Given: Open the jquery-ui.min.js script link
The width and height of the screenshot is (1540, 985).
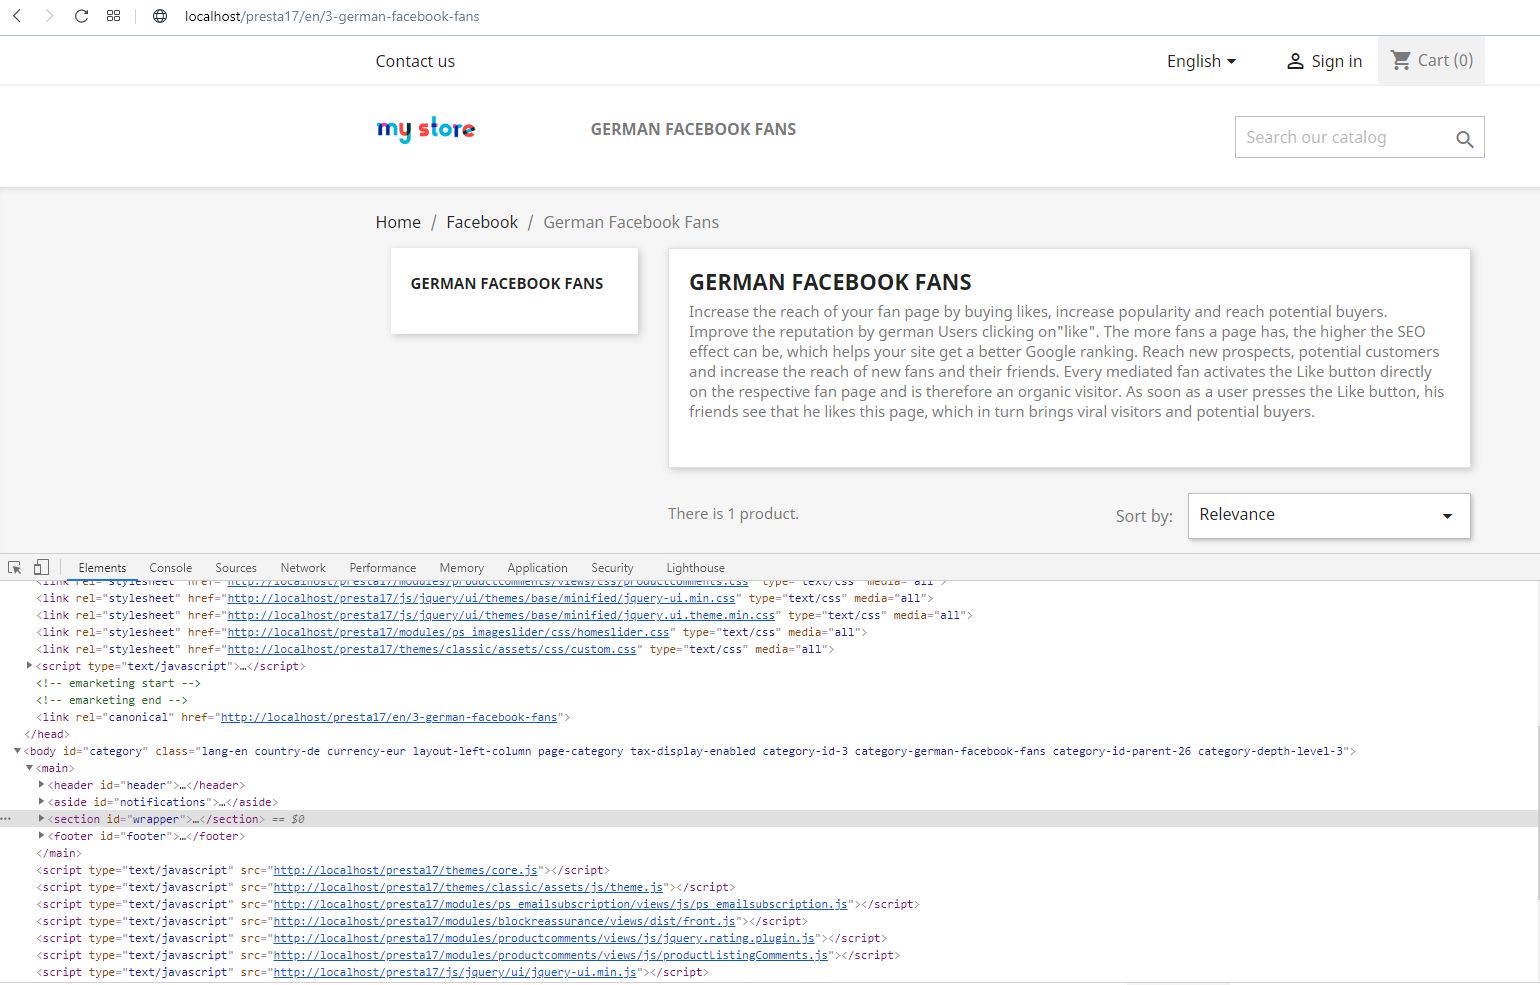Looking at the screenshot, I should click(455, 972).
